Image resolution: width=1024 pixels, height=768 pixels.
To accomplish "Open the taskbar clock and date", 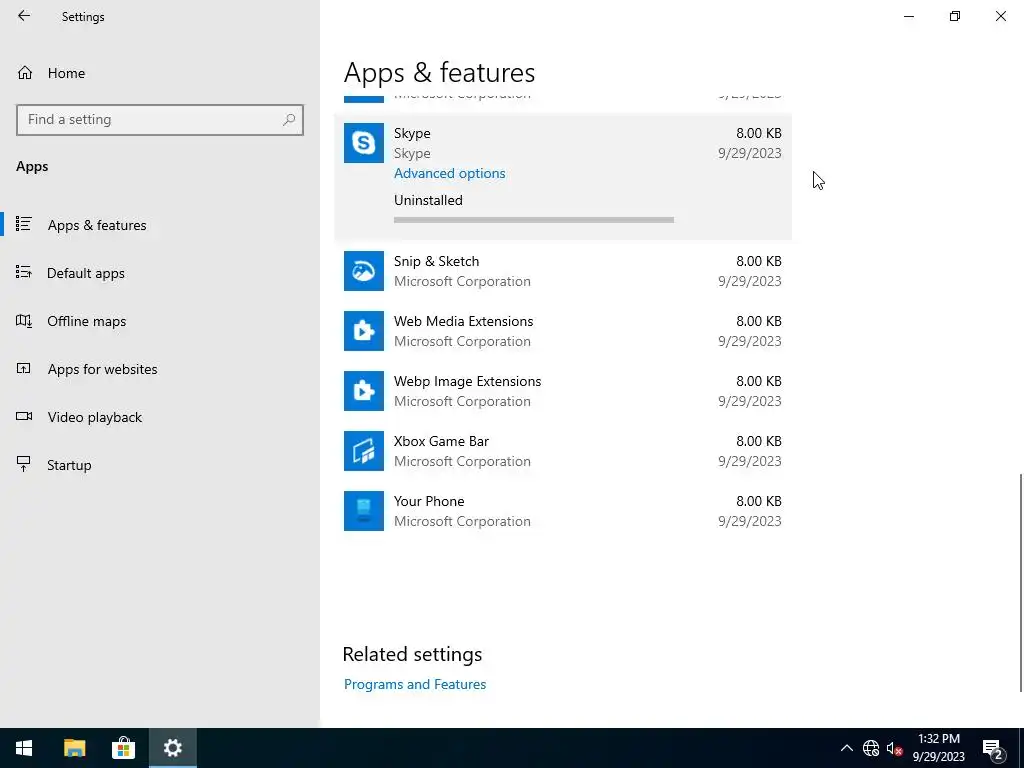I will (938, 748).
